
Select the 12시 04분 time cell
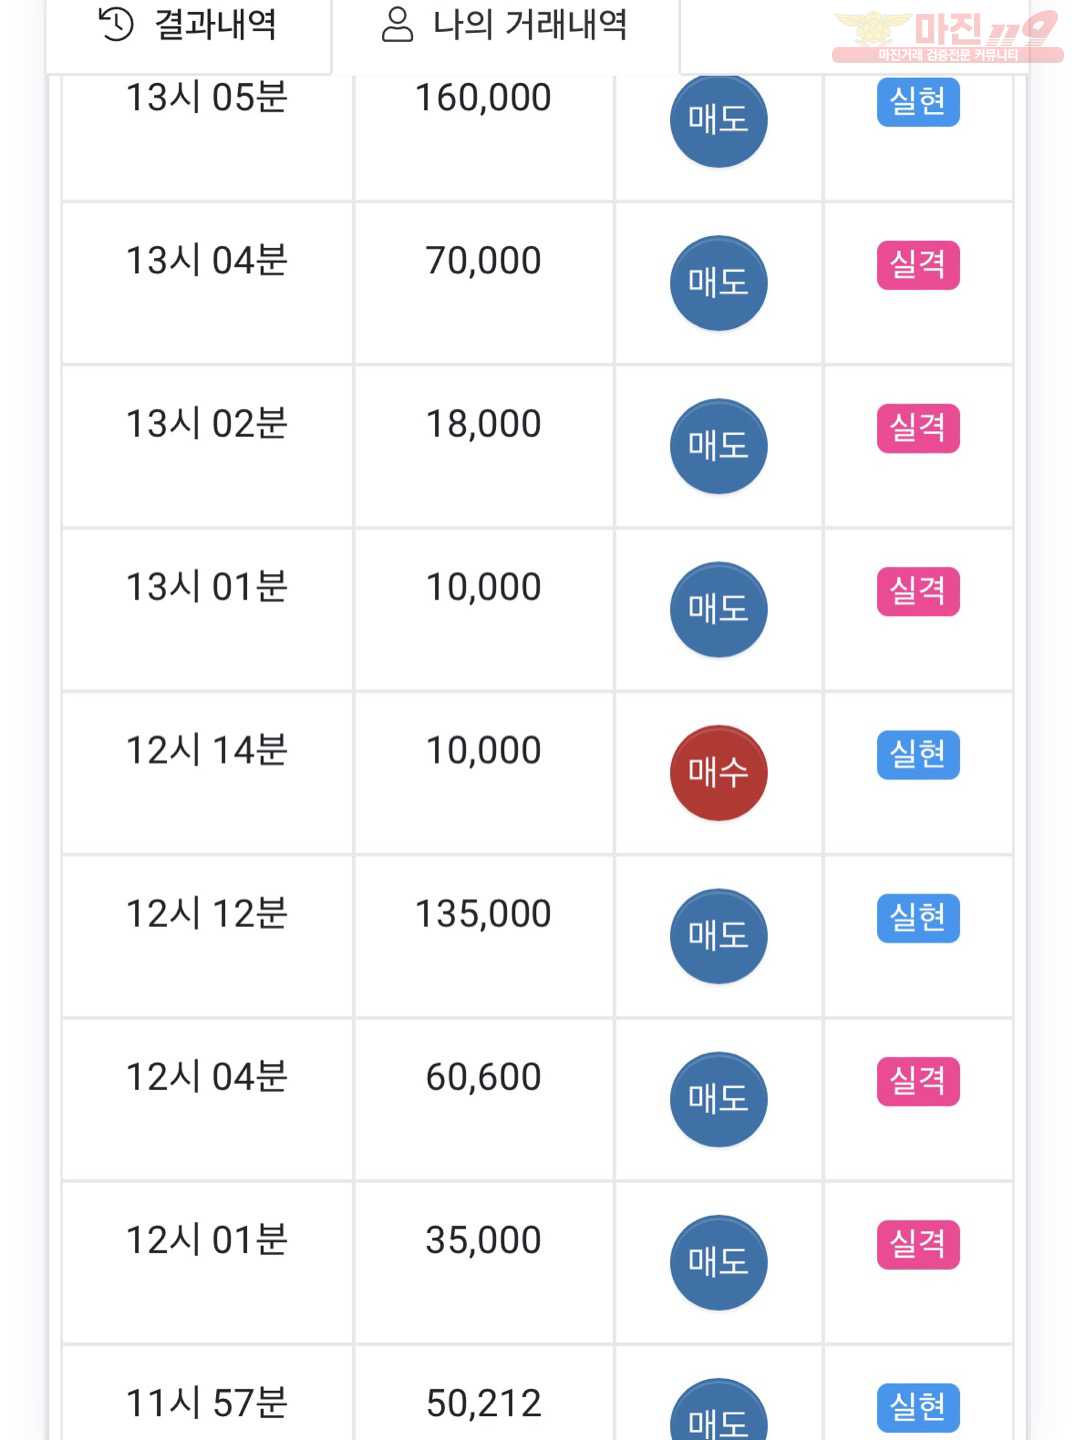coord(207,1099)
